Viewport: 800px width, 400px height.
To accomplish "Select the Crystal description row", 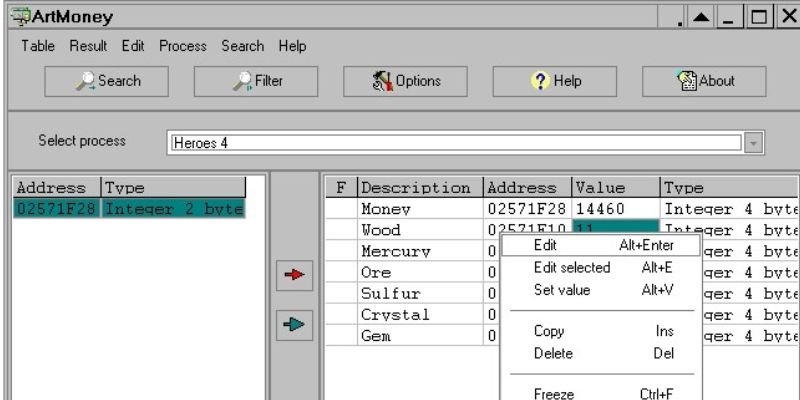I will click(x=420, y=315).
